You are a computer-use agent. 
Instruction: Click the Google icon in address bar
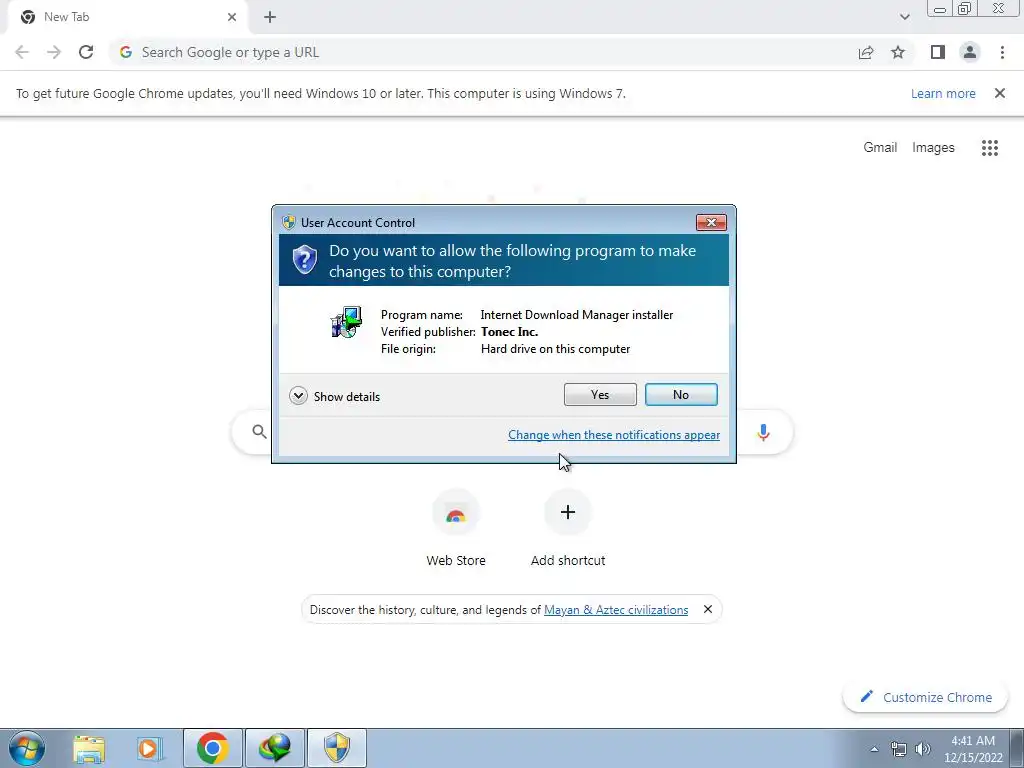[126, 52]
